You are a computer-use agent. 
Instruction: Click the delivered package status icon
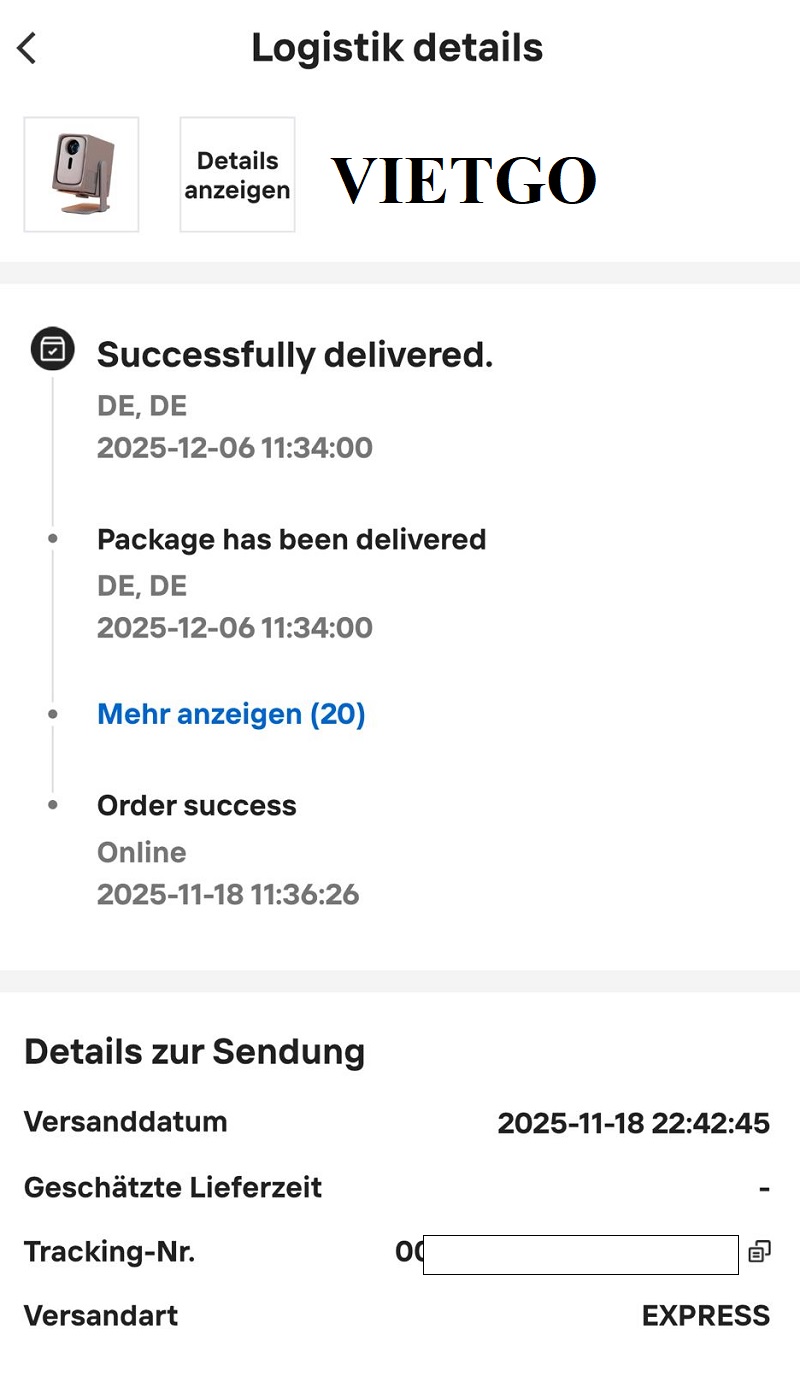pyautogui.click(x=52, y=349)
